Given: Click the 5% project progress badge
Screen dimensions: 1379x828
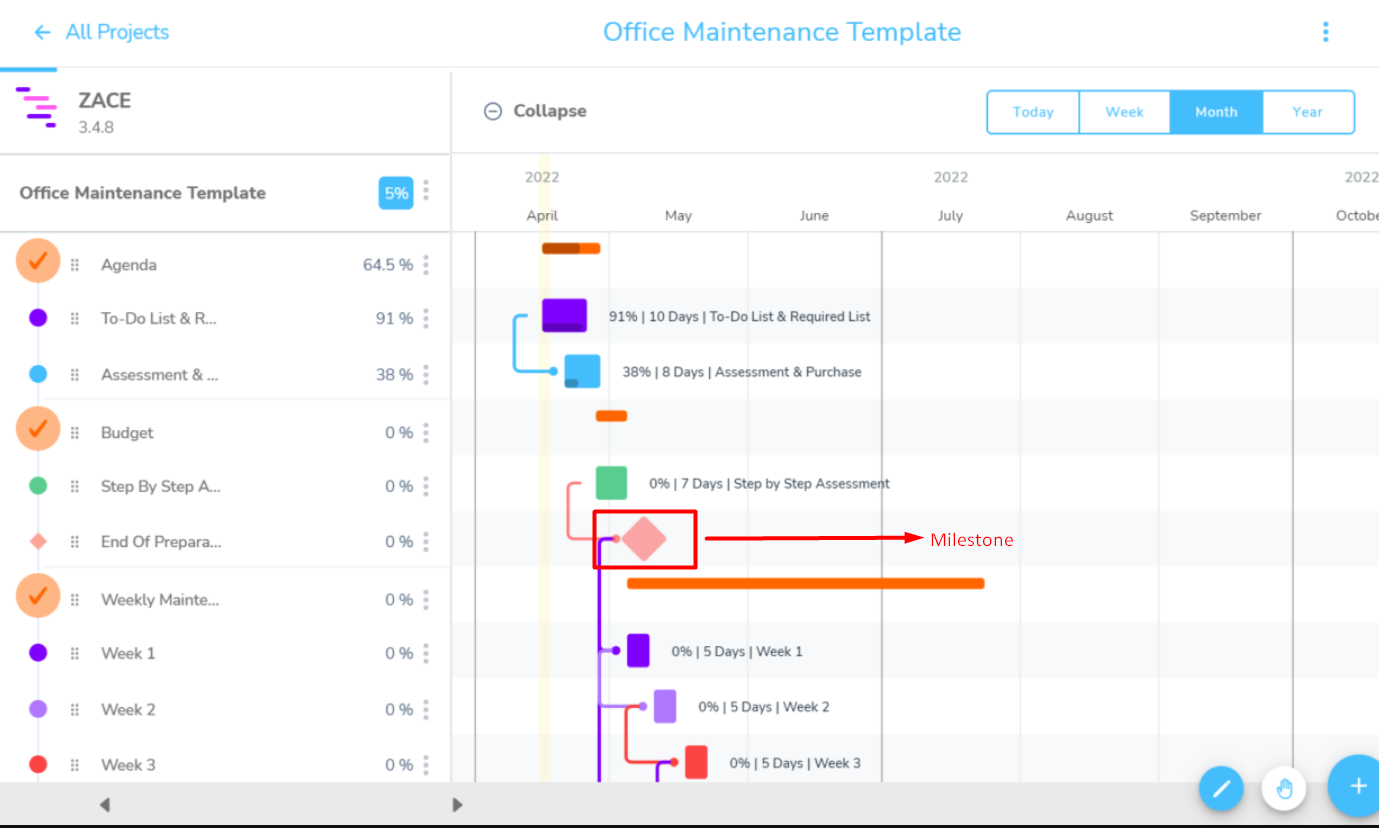Looking at the screenshot, I should (x=395, y=192).
